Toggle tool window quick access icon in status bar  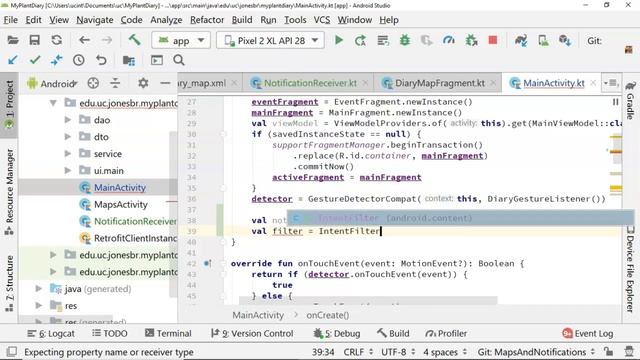(x=12, y=351)
